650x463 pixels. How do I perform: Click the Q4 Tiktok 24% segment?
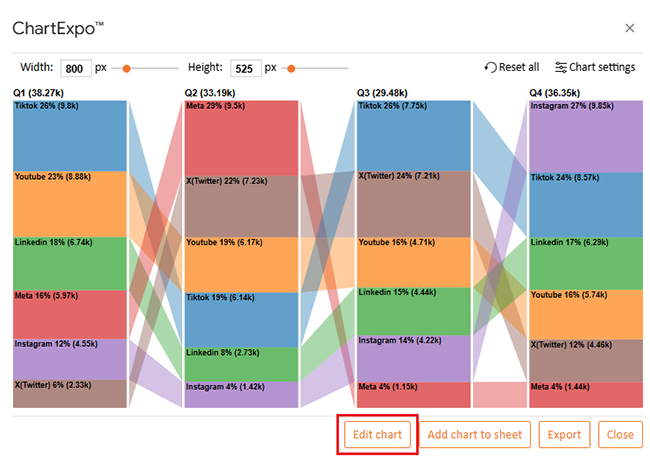click(586, 205)
